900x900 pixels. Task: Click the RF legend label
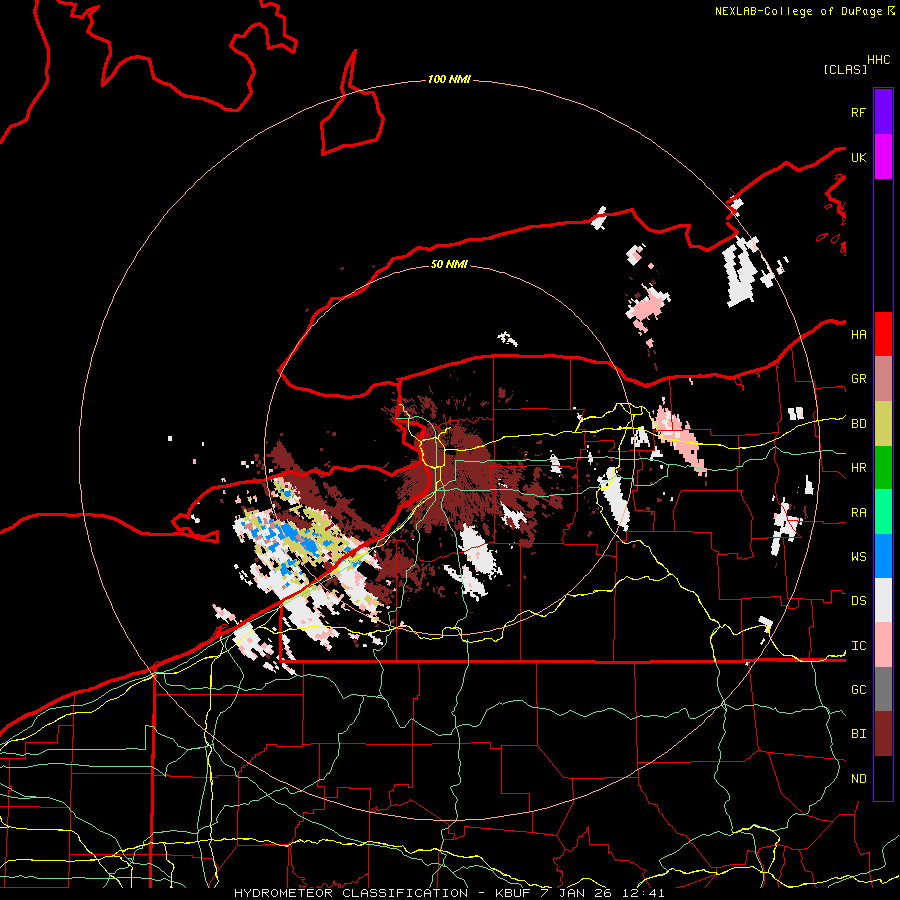click(x=858, y=112)
